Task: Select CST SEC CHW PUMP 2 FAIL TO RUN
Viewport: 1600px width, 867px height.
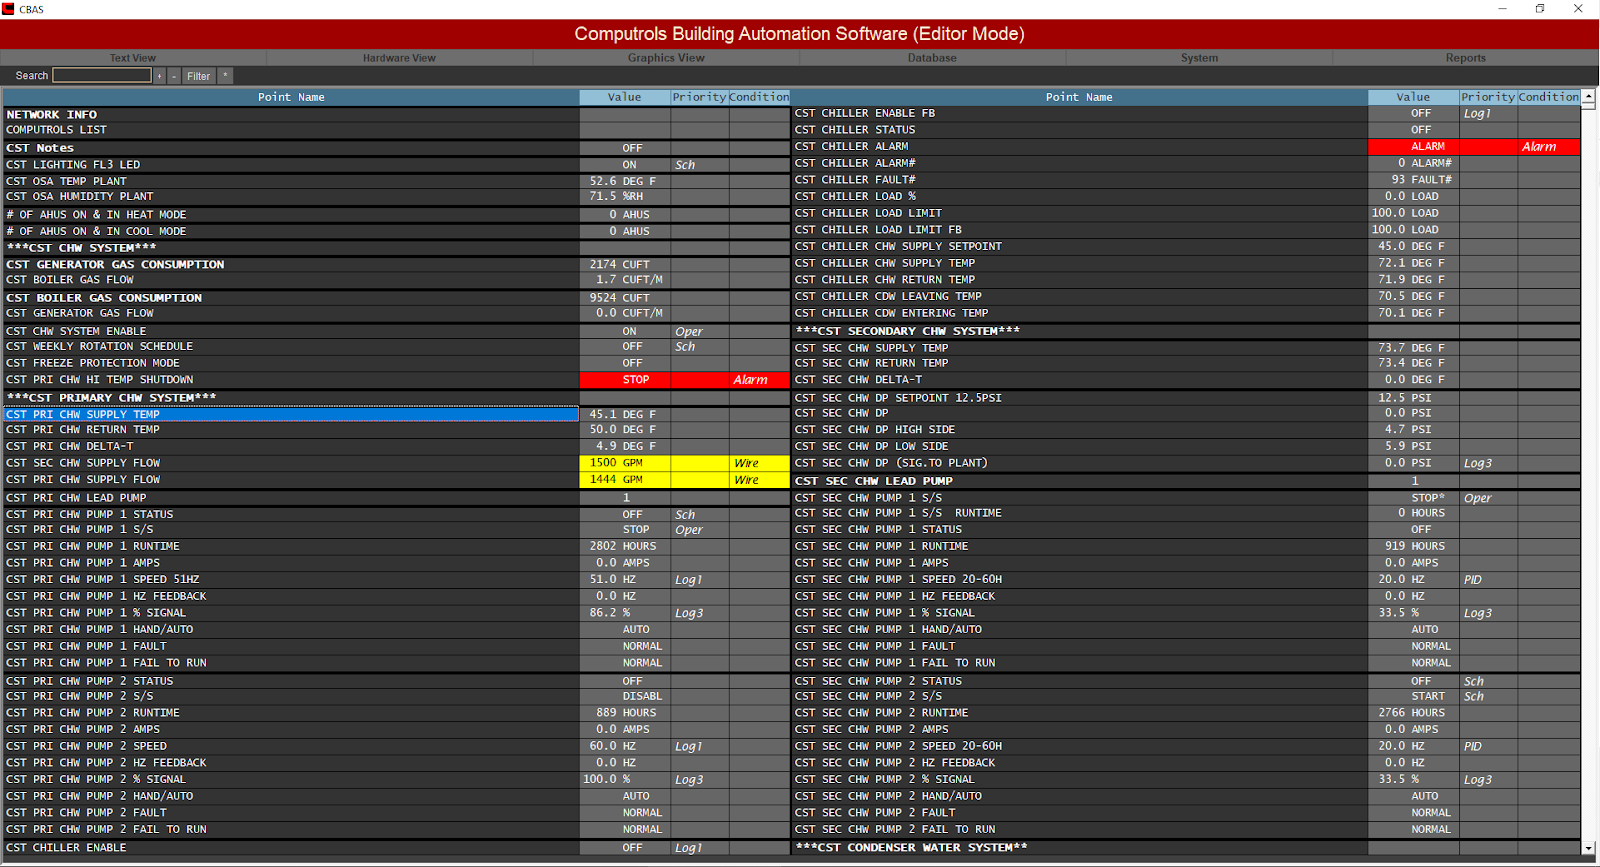Action: (x=1079, y=830)
